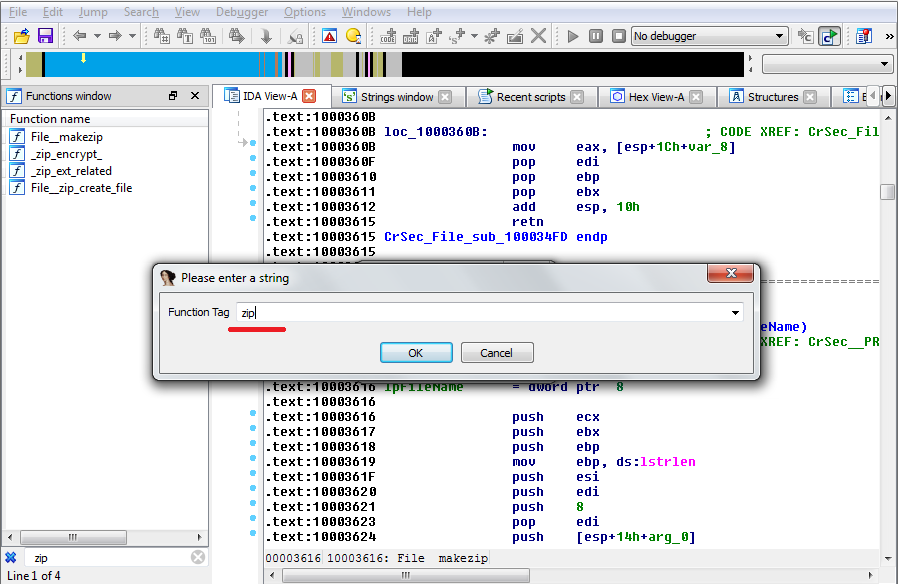Open the File menu
This screenshot has height=584, width=898.
coord(18,12)
